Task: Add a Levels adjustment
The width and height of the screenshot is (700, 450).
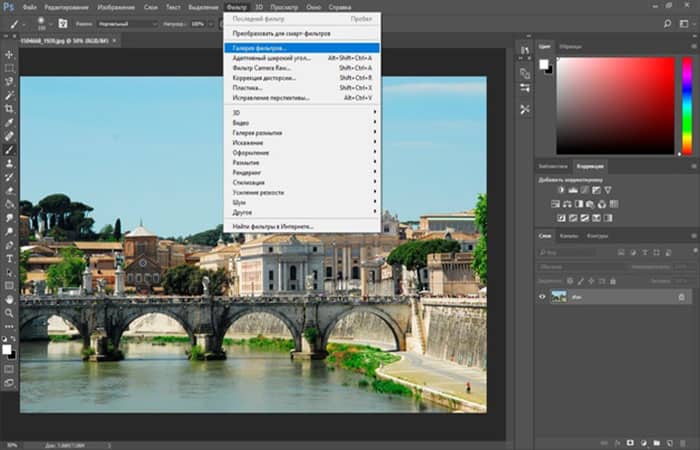Action: [x=573, y=190]
